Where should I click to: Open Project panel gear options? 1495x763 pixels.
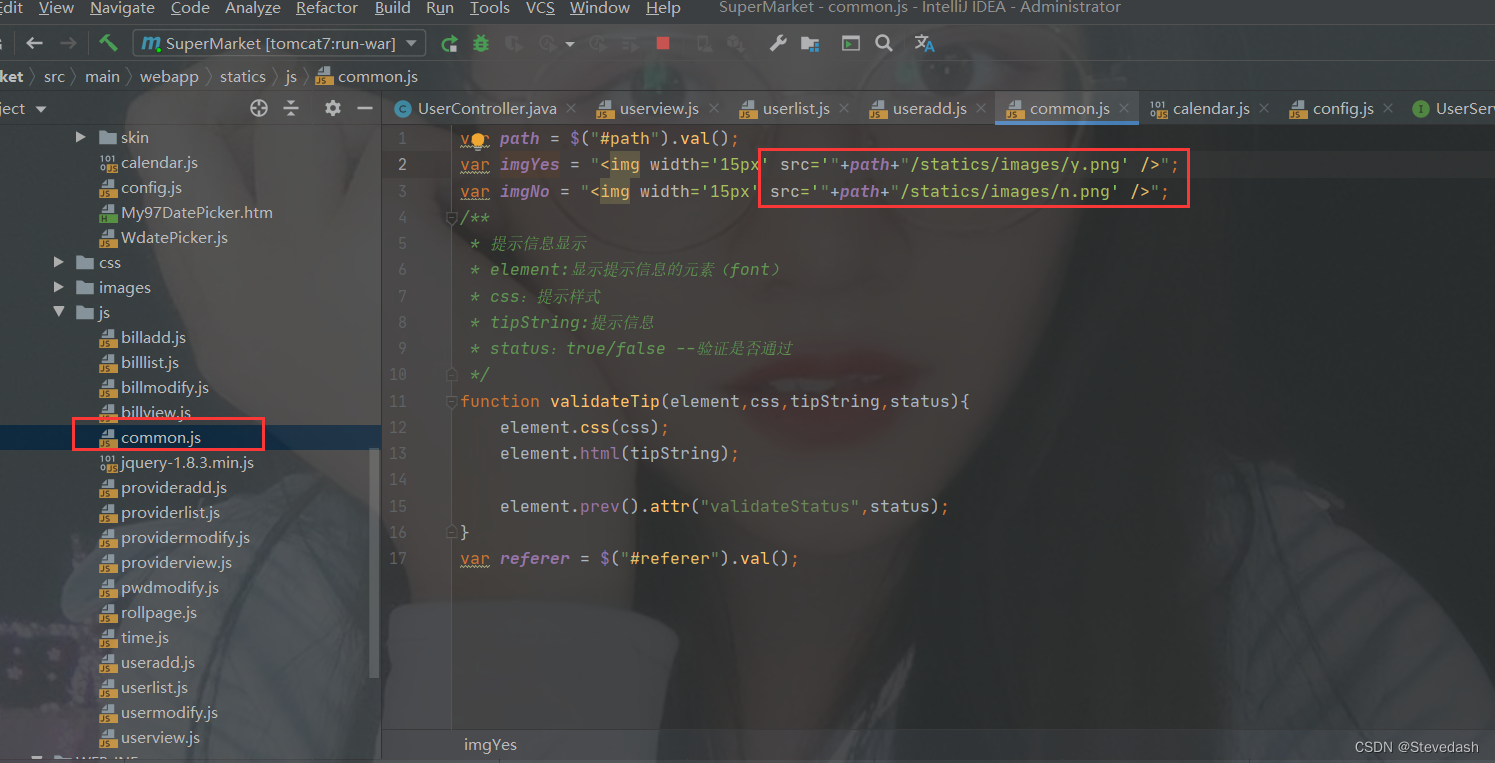(x=333, y=108)
